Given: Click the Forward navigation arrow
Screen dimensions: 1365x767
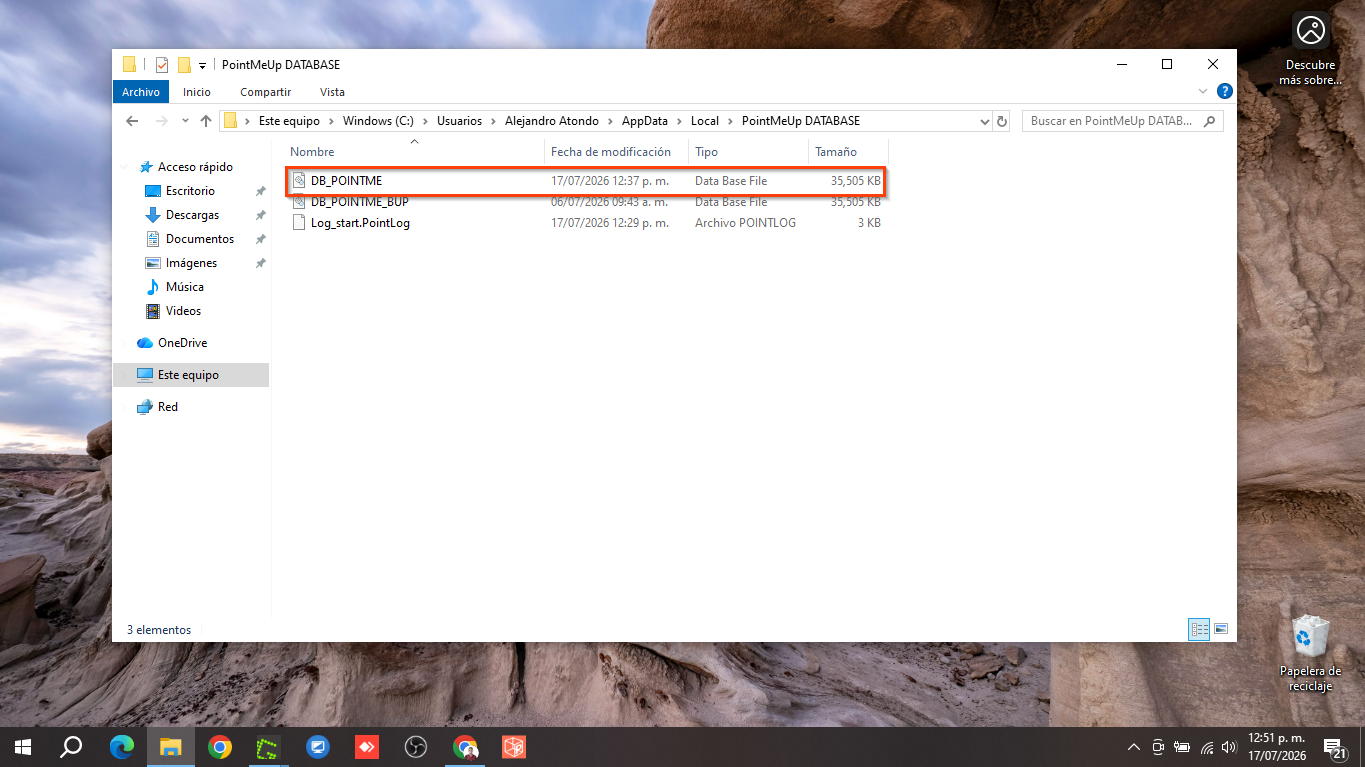Looking at the screenshot, I should point(160,121).
